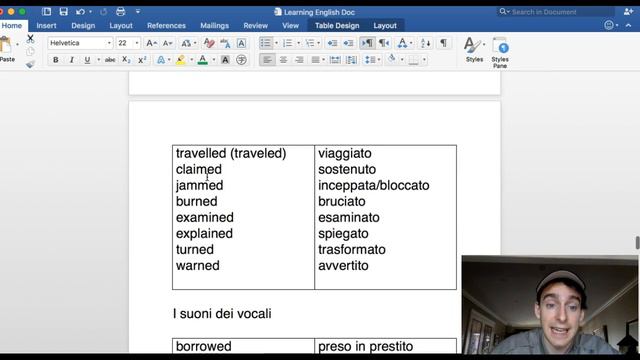Toggle Align Right
The height and width of the screenshot is (360, 640).
[x=299, y=60]
